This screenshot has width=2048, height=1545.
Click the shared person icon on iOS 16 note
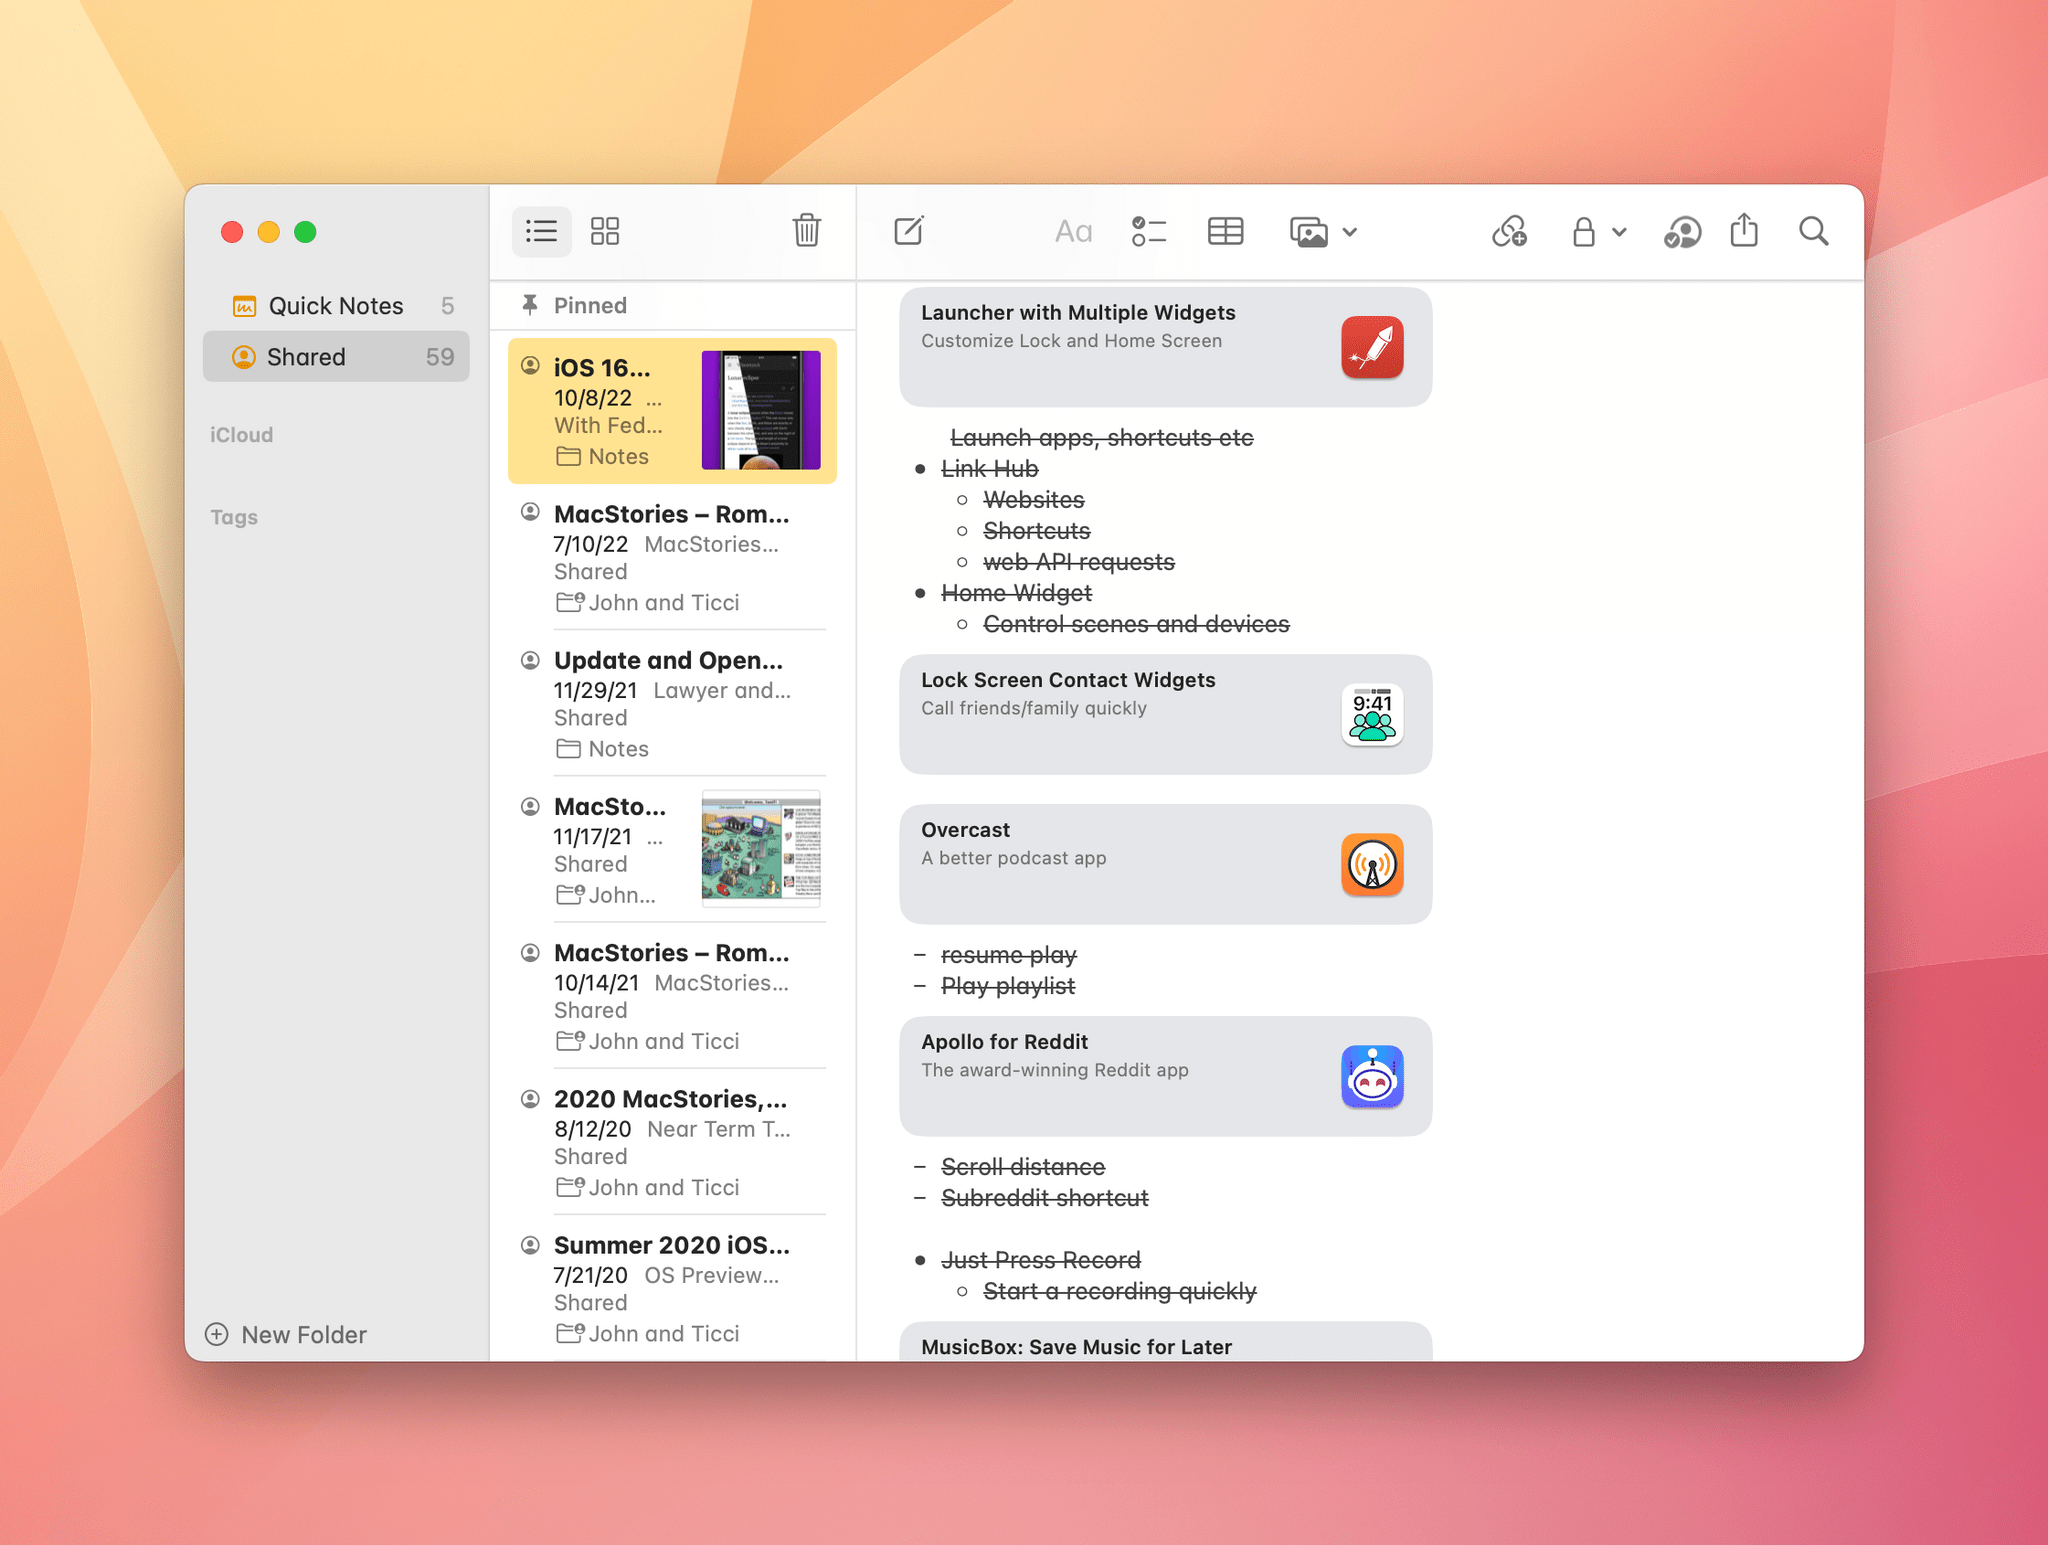coord(531,366)
